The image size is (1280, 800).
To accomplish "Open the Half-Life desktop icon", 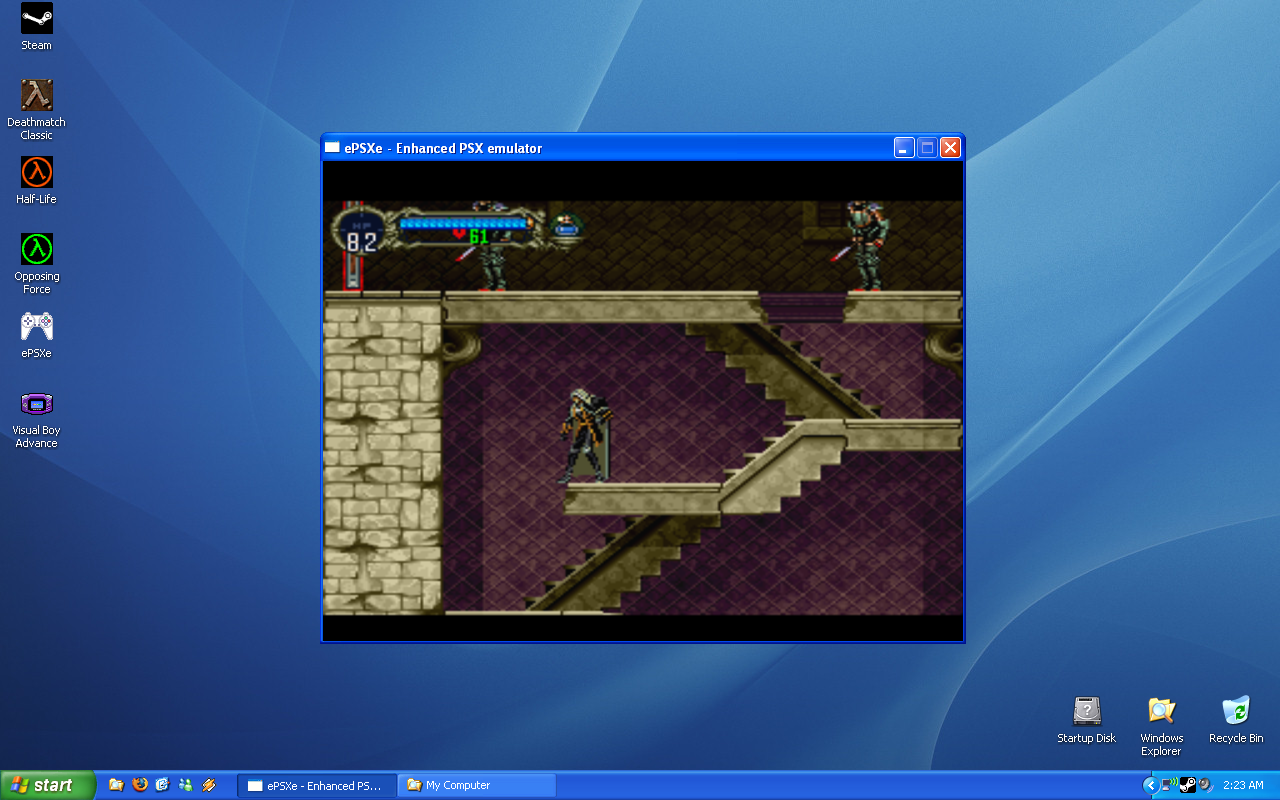I will (36, 172).
